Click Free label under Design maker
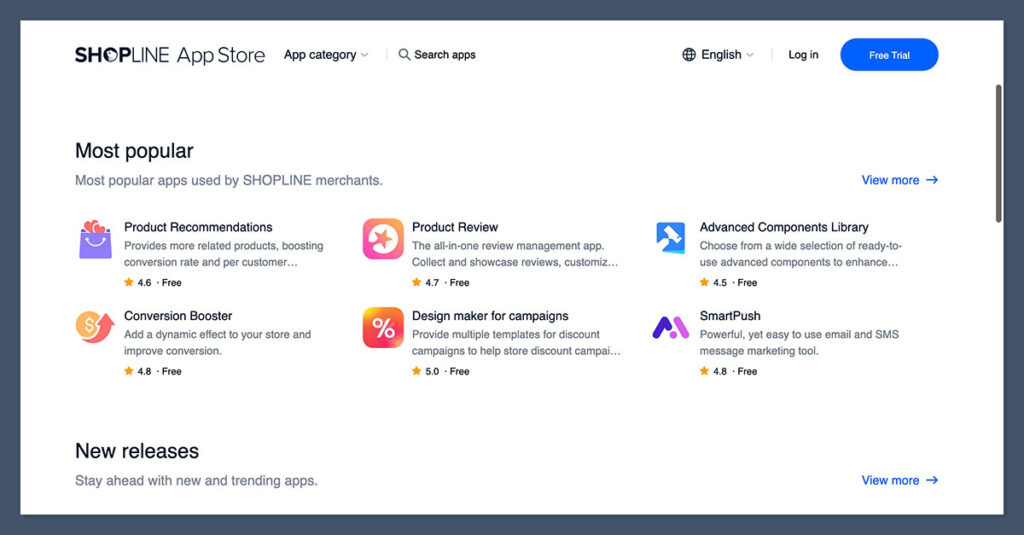 tap(459, 371)
